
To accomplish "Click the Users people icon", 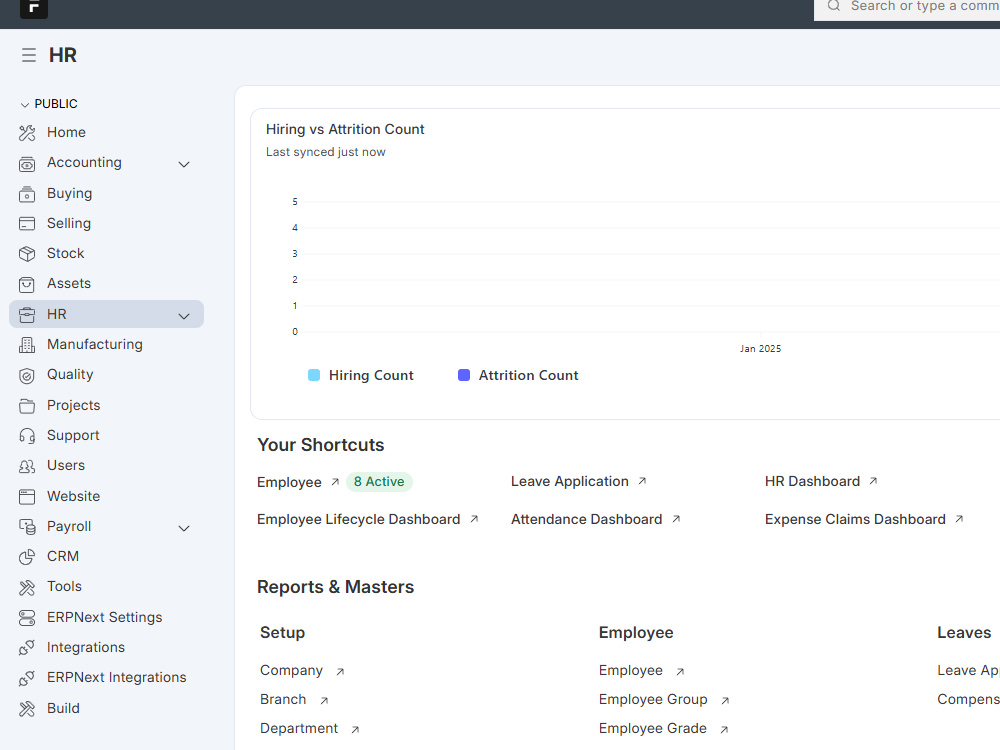I will pos(27,466).
